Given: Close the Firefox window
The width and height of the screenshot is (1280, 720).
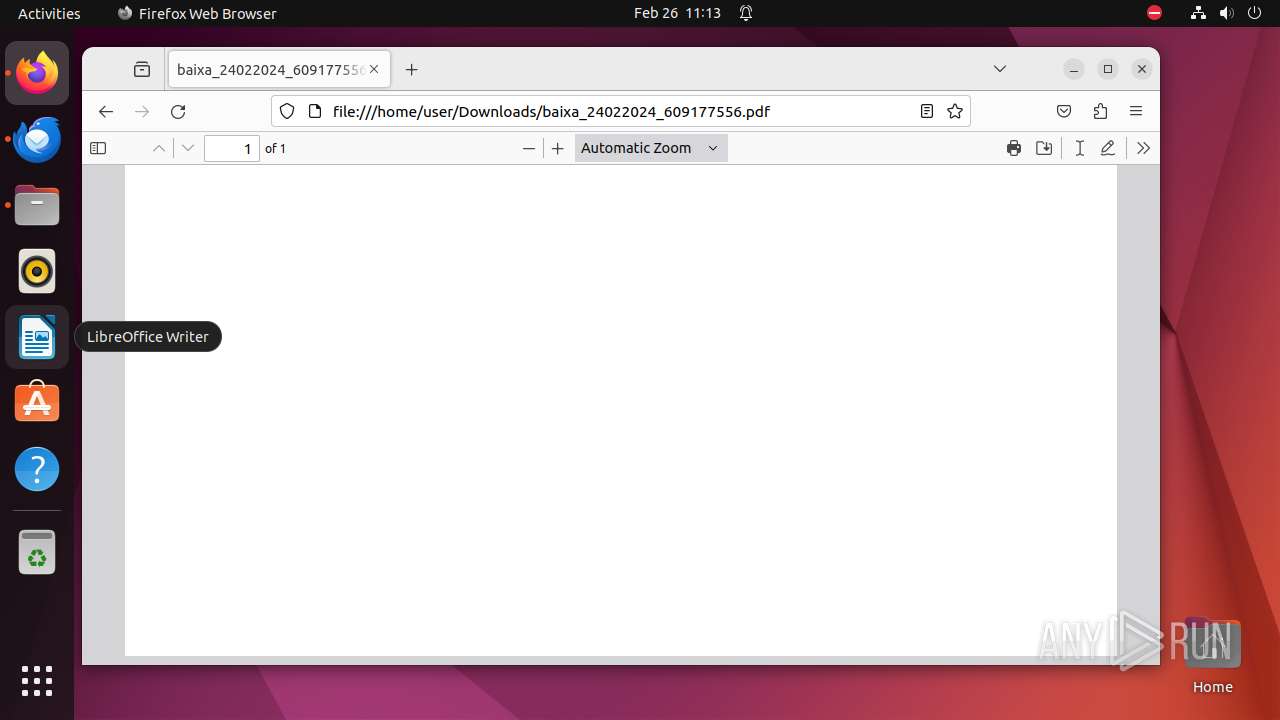Looking at the screenshot, I should point(1141,69).
